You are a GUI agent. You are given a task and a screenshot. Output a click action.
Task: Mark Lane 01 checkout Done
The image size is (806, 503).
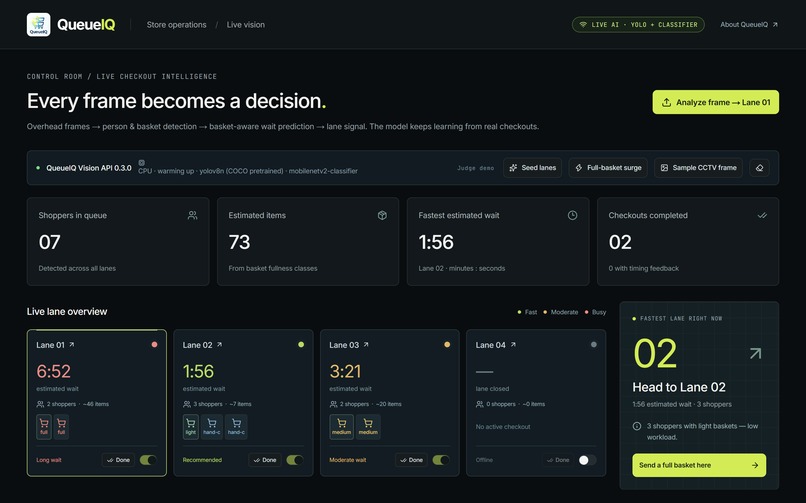pos(118,460)
